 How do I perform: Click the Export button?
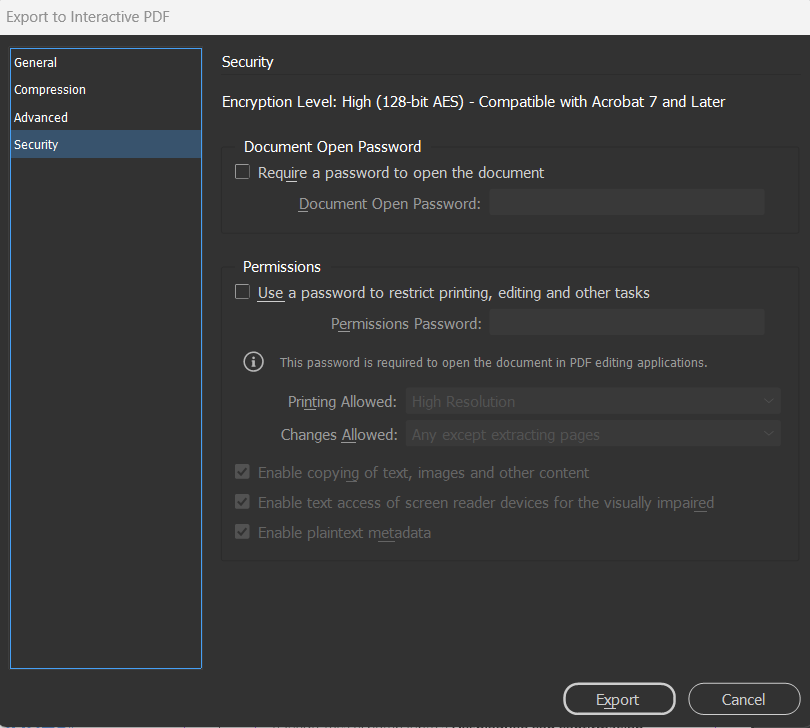point(619,699)
